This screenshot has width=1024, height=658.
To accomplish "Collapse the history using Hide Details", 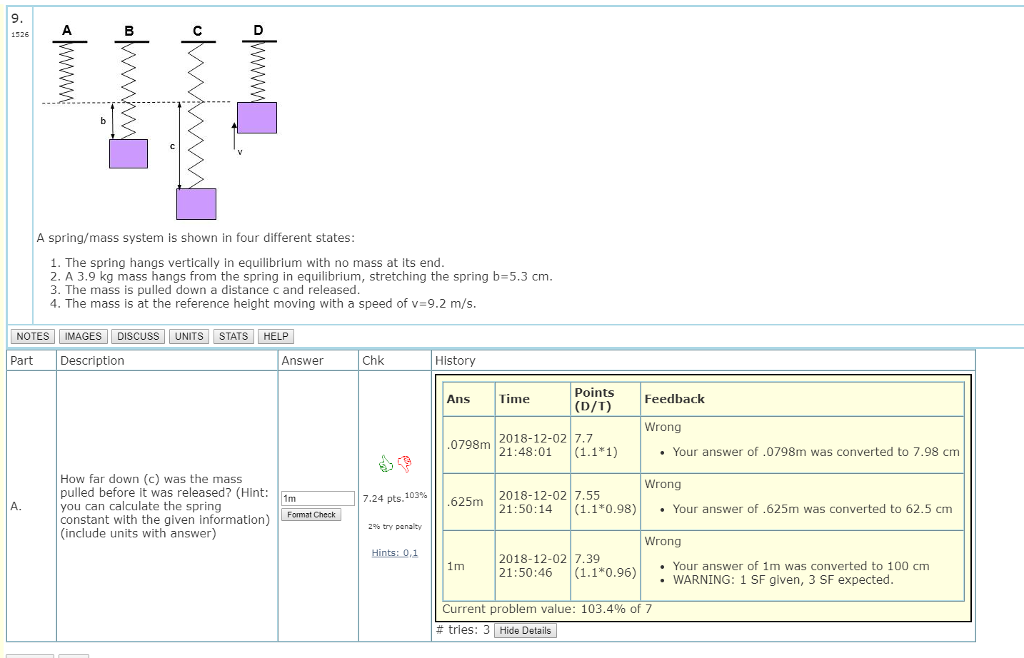I will pos(525,630).
